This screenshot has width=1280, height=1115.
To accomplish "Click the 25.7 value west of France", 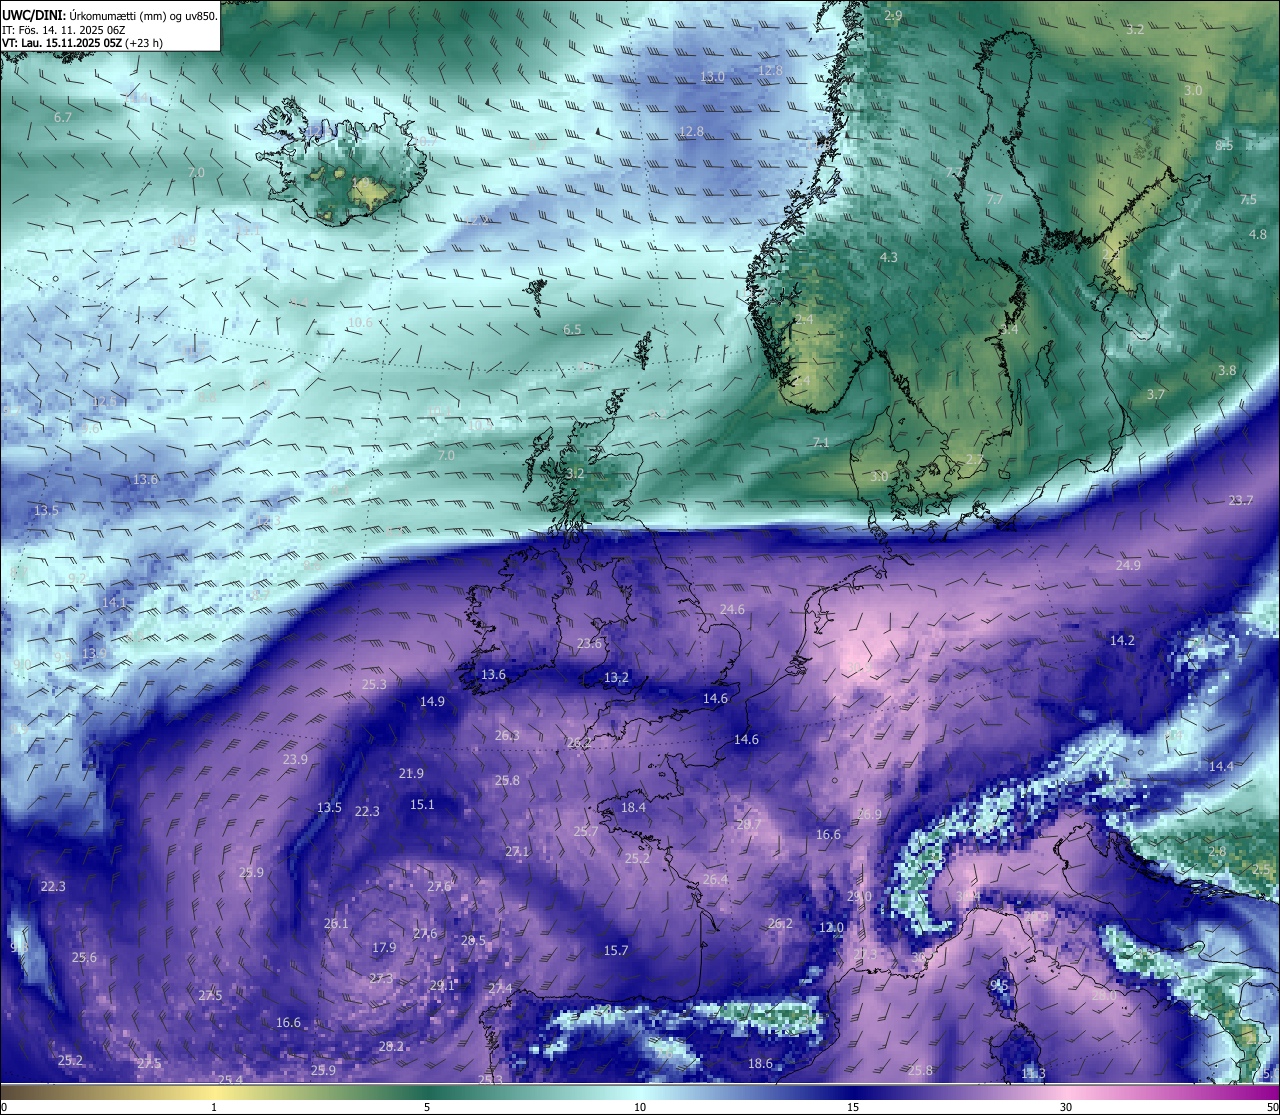I will click(586, 831).
